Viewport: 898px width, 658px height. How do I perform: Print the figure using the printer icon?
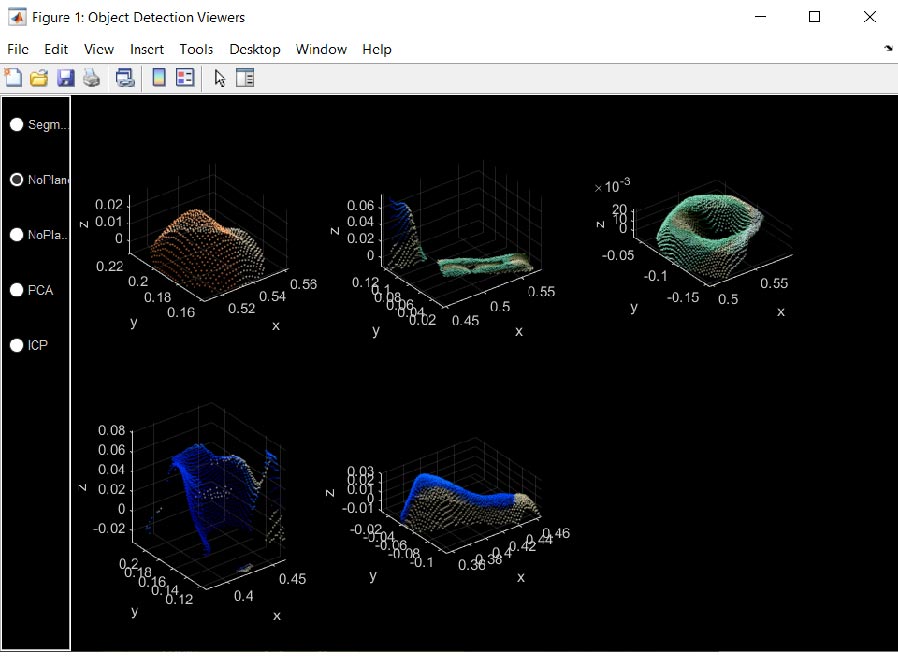[91, 78]
